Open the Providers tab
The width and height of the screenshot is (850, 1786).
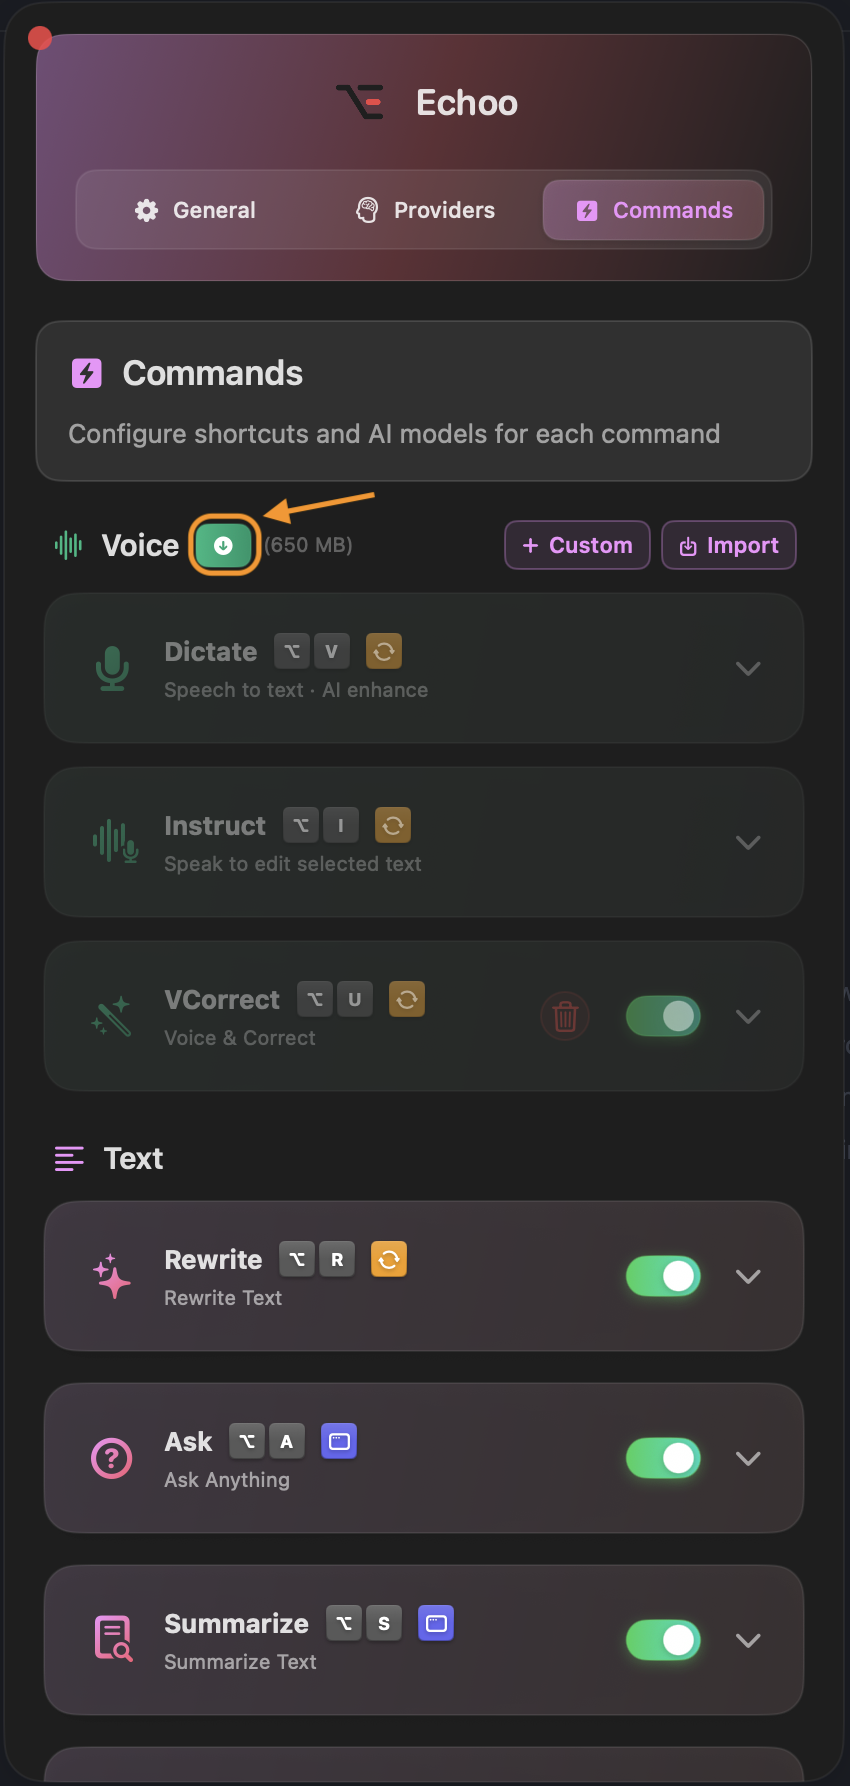coord(424,210)
